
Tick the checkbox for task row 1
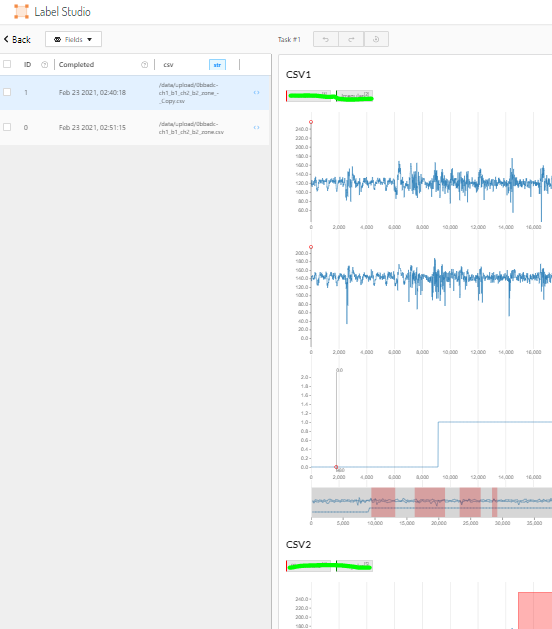point(7,92)
